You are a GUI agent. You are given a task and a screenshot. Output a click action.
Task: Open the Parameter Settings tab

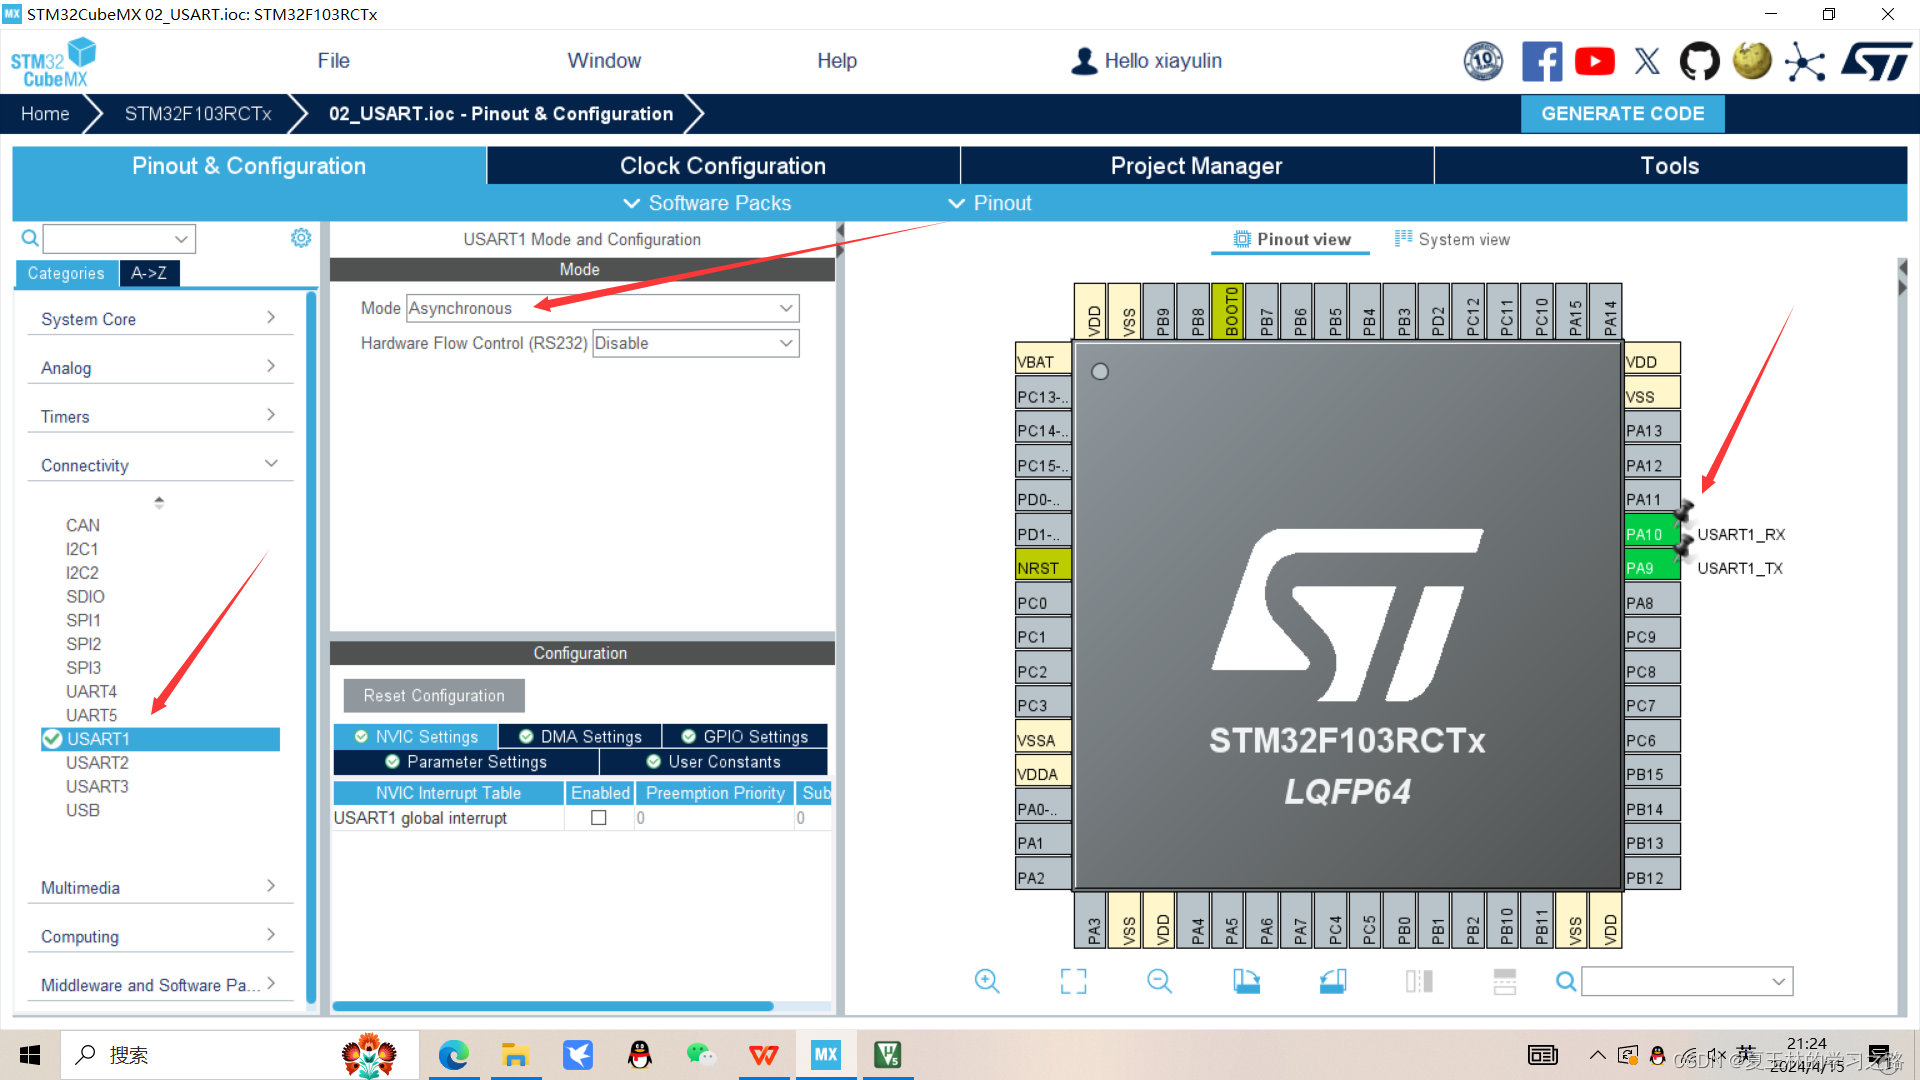[466, 762]
